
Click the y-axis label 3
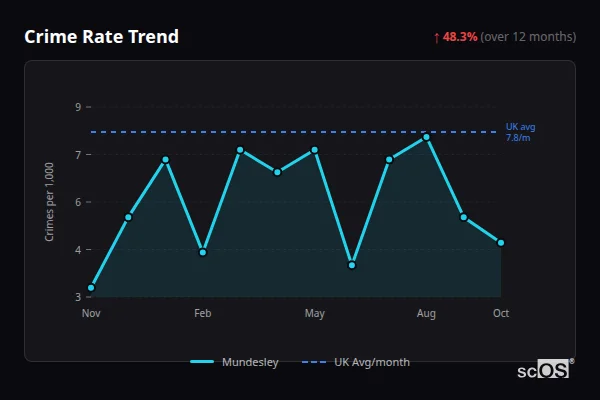pos(78,297)
